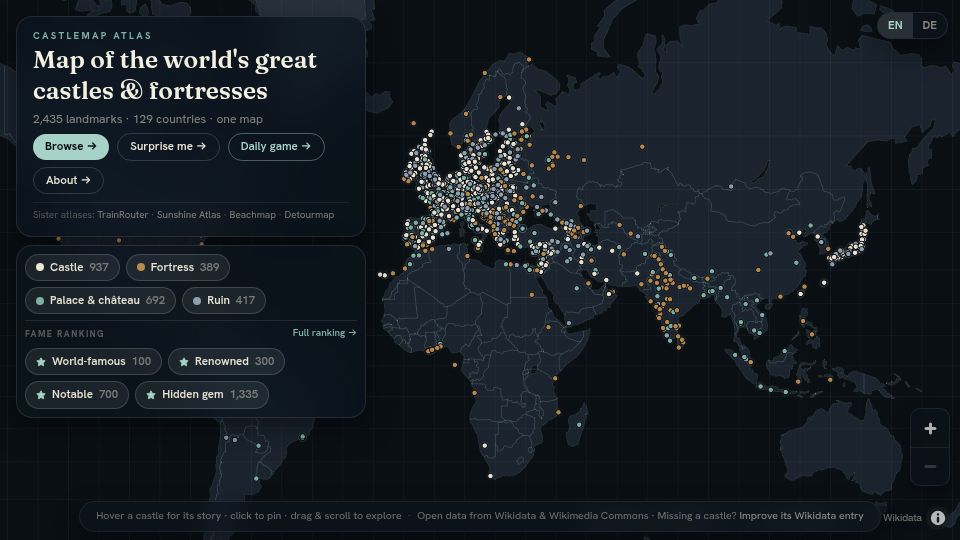Zoom out with the minus button
The width and height of the screenshot is (960, 540).
(x=930, y=467)
